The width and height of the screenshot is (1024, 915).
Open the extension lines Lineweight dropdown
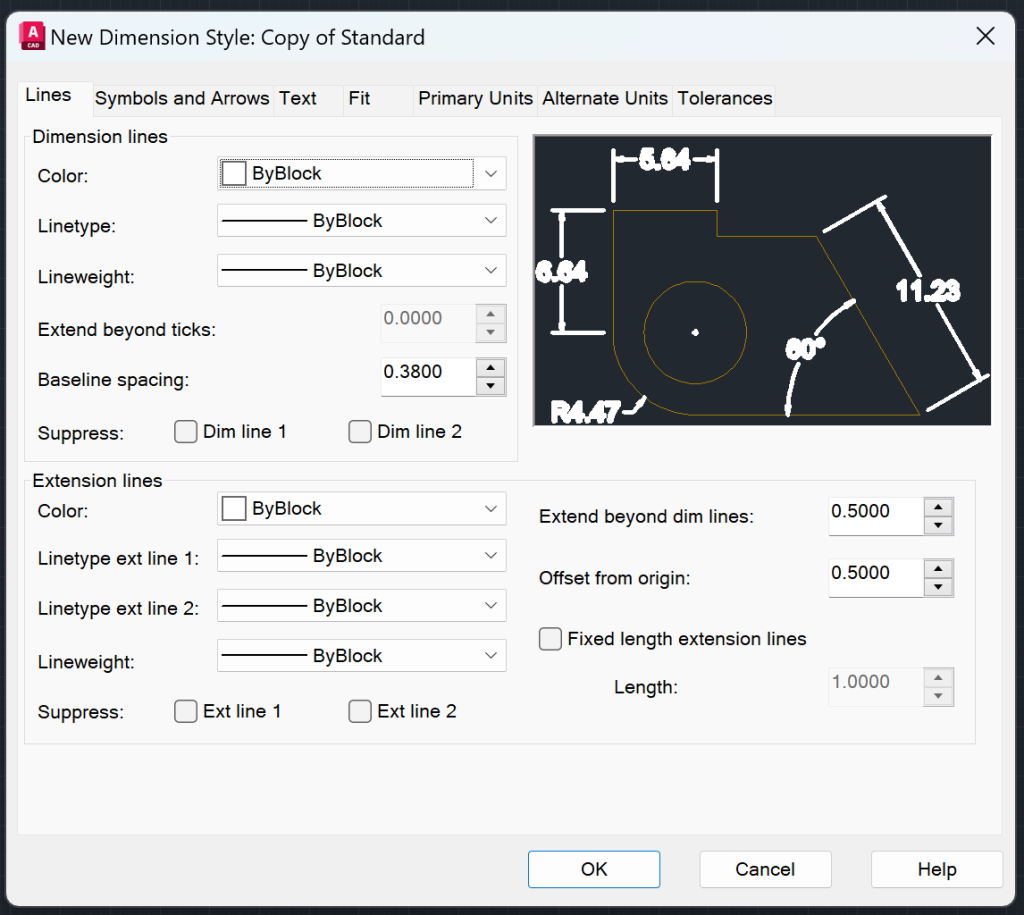pos(490,655)
